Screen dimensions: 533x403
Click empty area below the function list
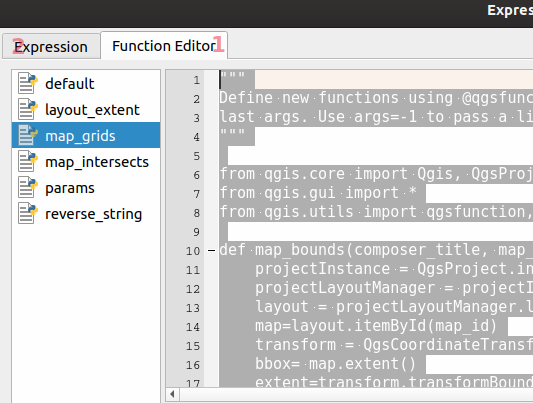(x=86, y=313)
